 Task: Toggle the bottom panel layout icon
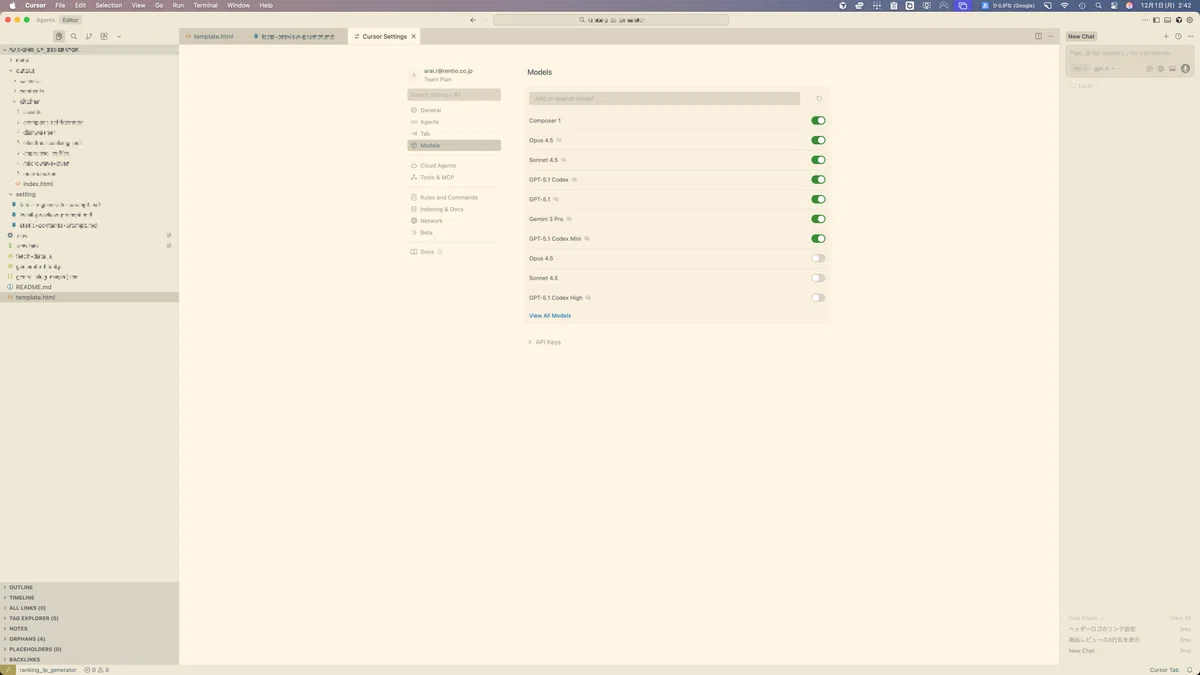[1166, 20]
